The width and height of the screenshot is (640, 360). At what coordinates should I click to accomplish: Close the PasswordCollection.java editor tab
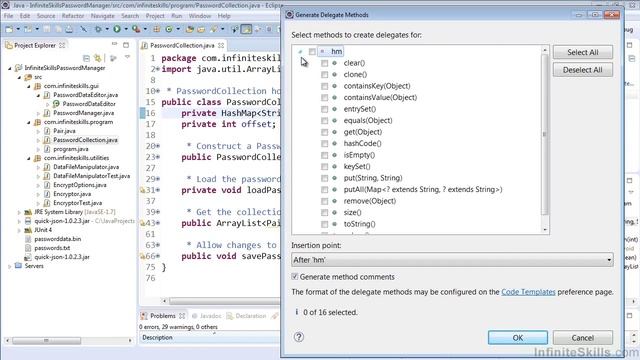point(221,45)
